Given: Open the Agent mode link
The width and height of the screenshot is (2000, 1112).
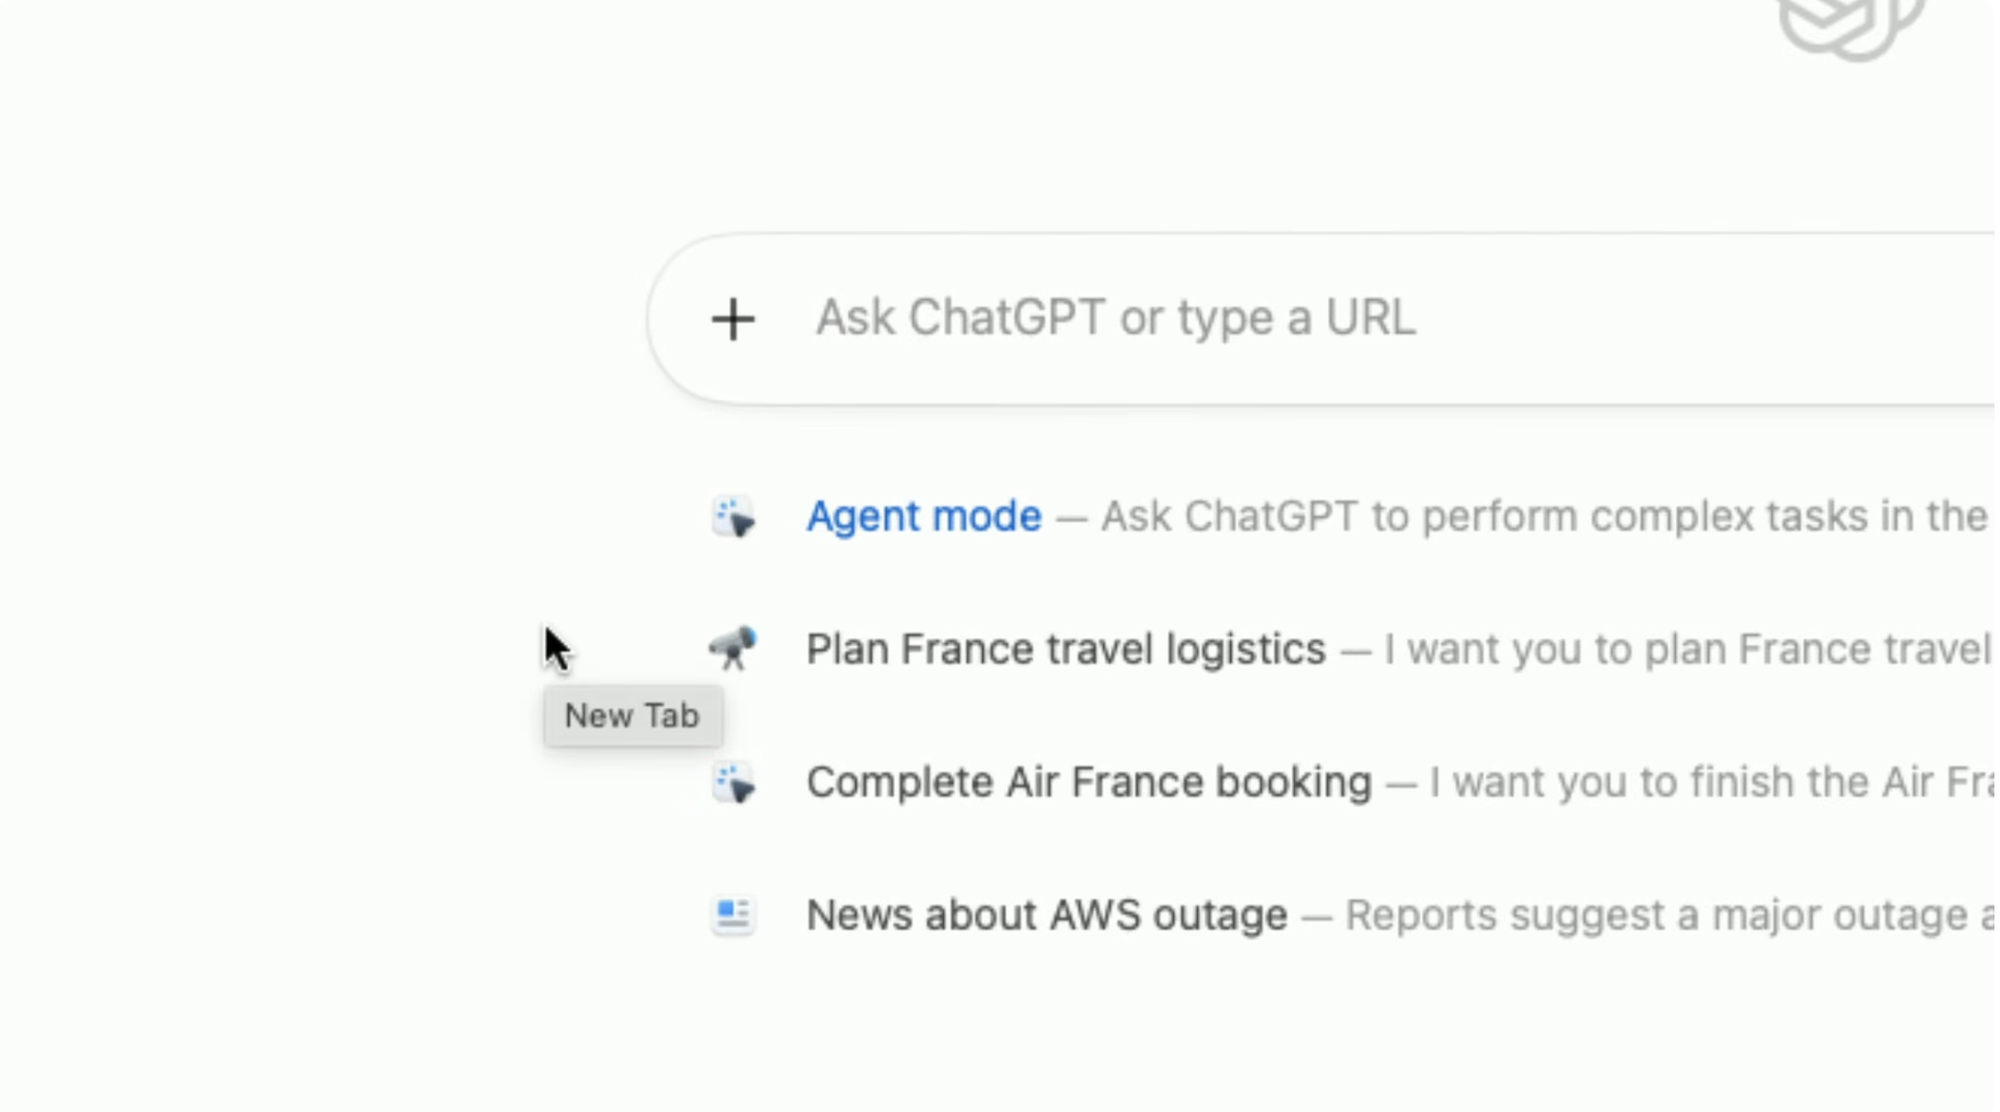Looking at the screenshot, I should [x=923, y=516].
